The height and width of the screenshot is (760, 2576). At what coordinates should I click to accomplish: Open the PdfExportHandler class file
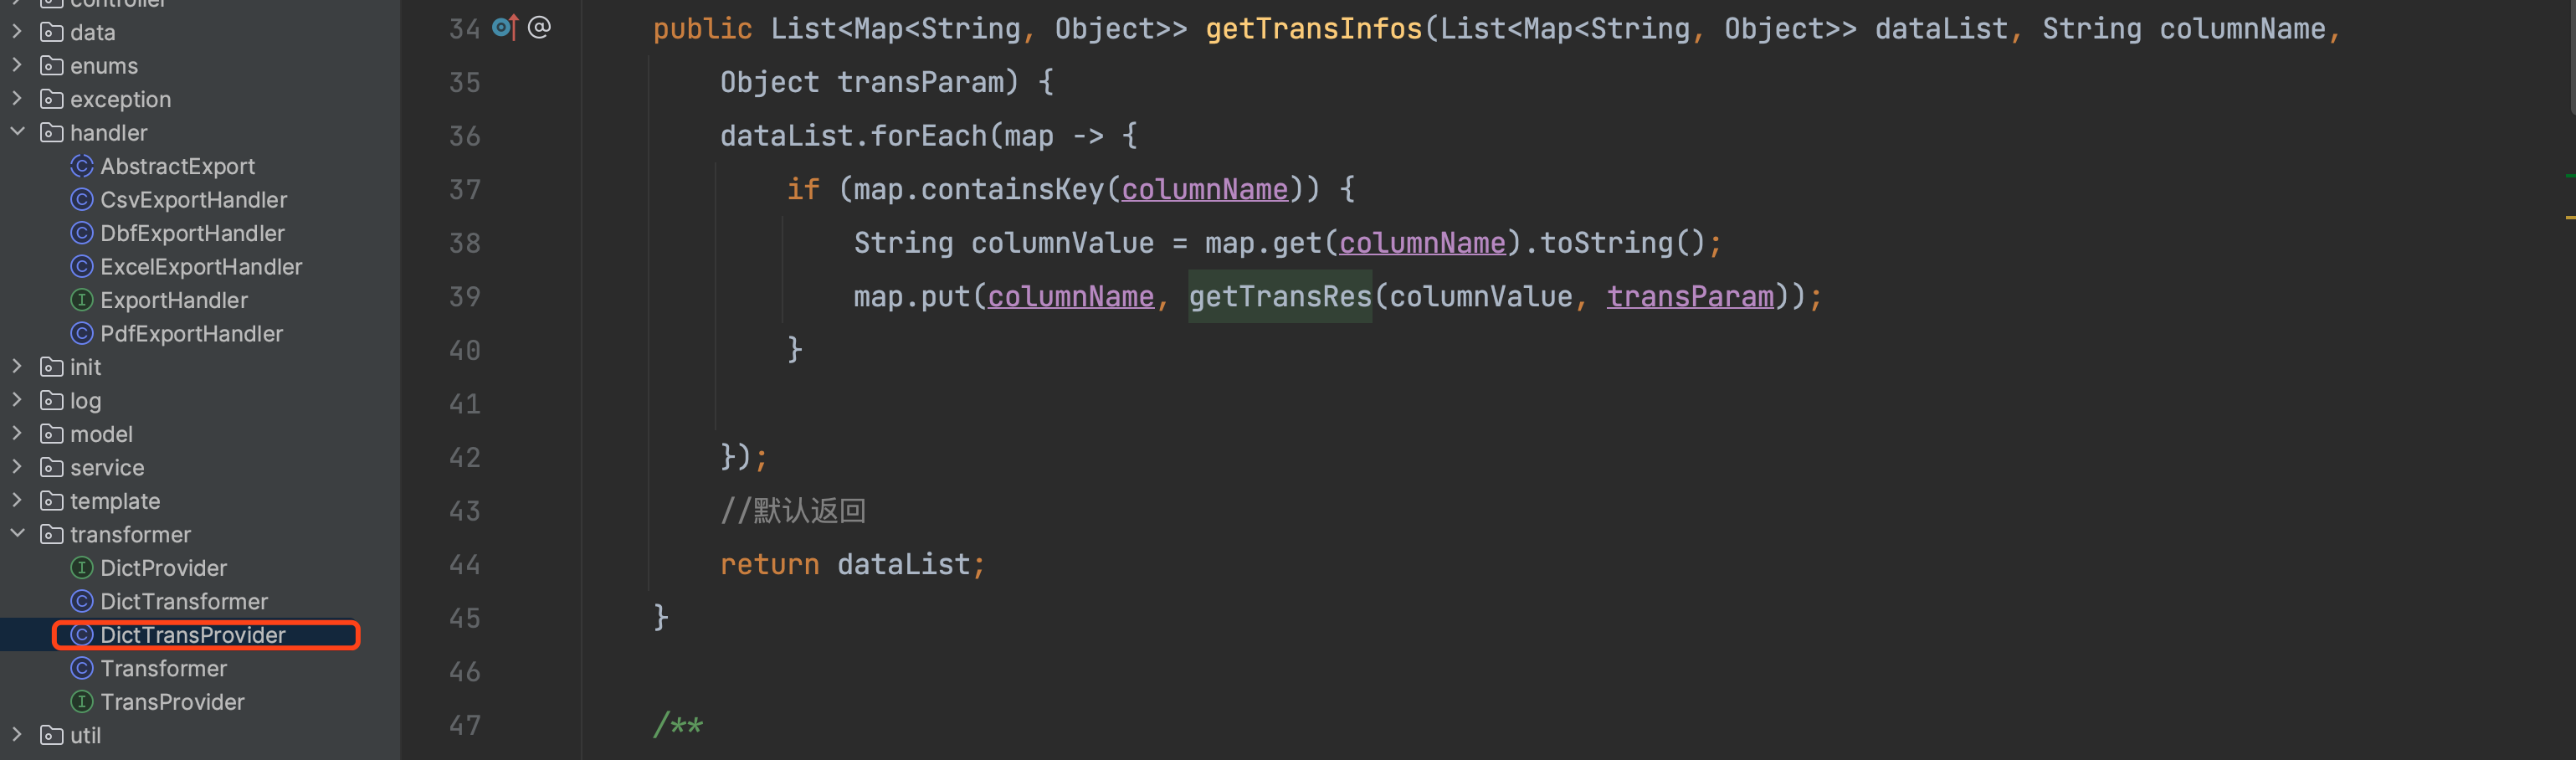pos(191,334)
